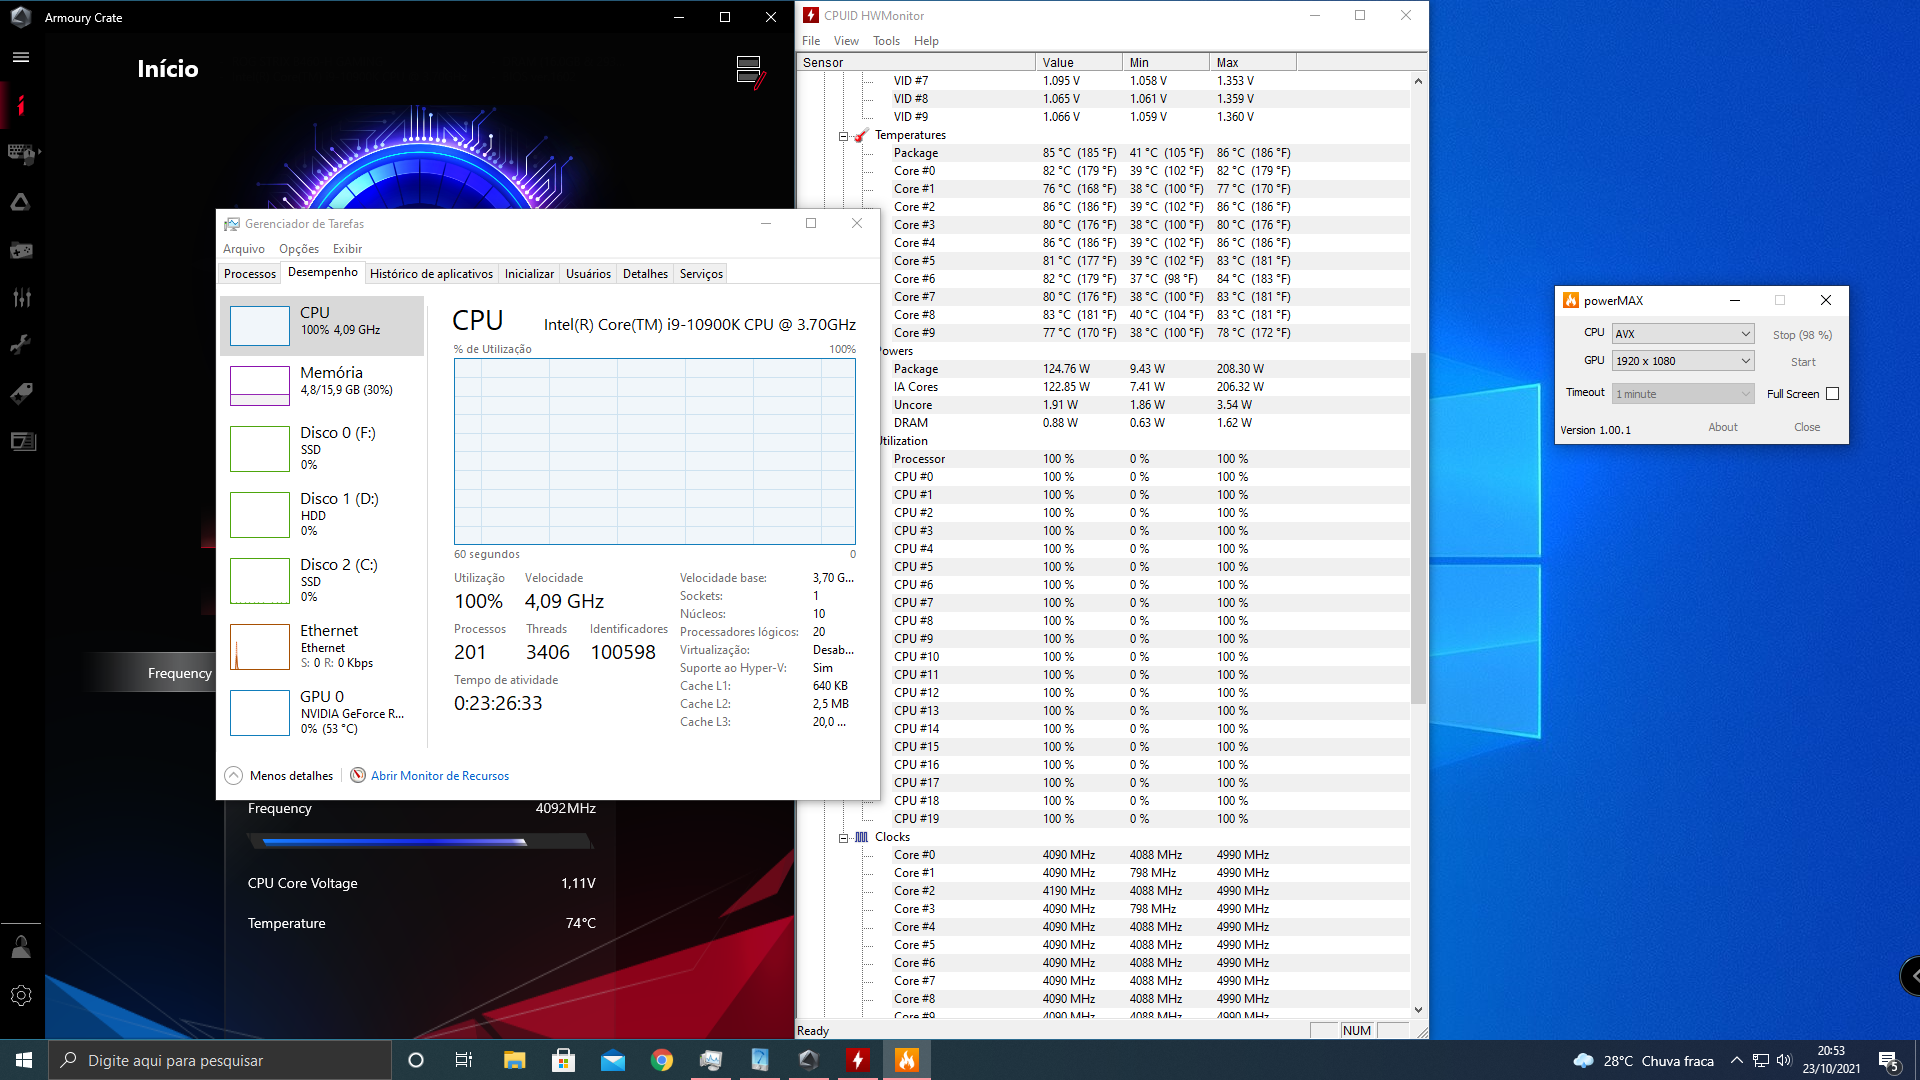The image size is (1920, 1080).
Task: Open GPU resolution dropdown in powerMAX
Action: pos(1683,361)
